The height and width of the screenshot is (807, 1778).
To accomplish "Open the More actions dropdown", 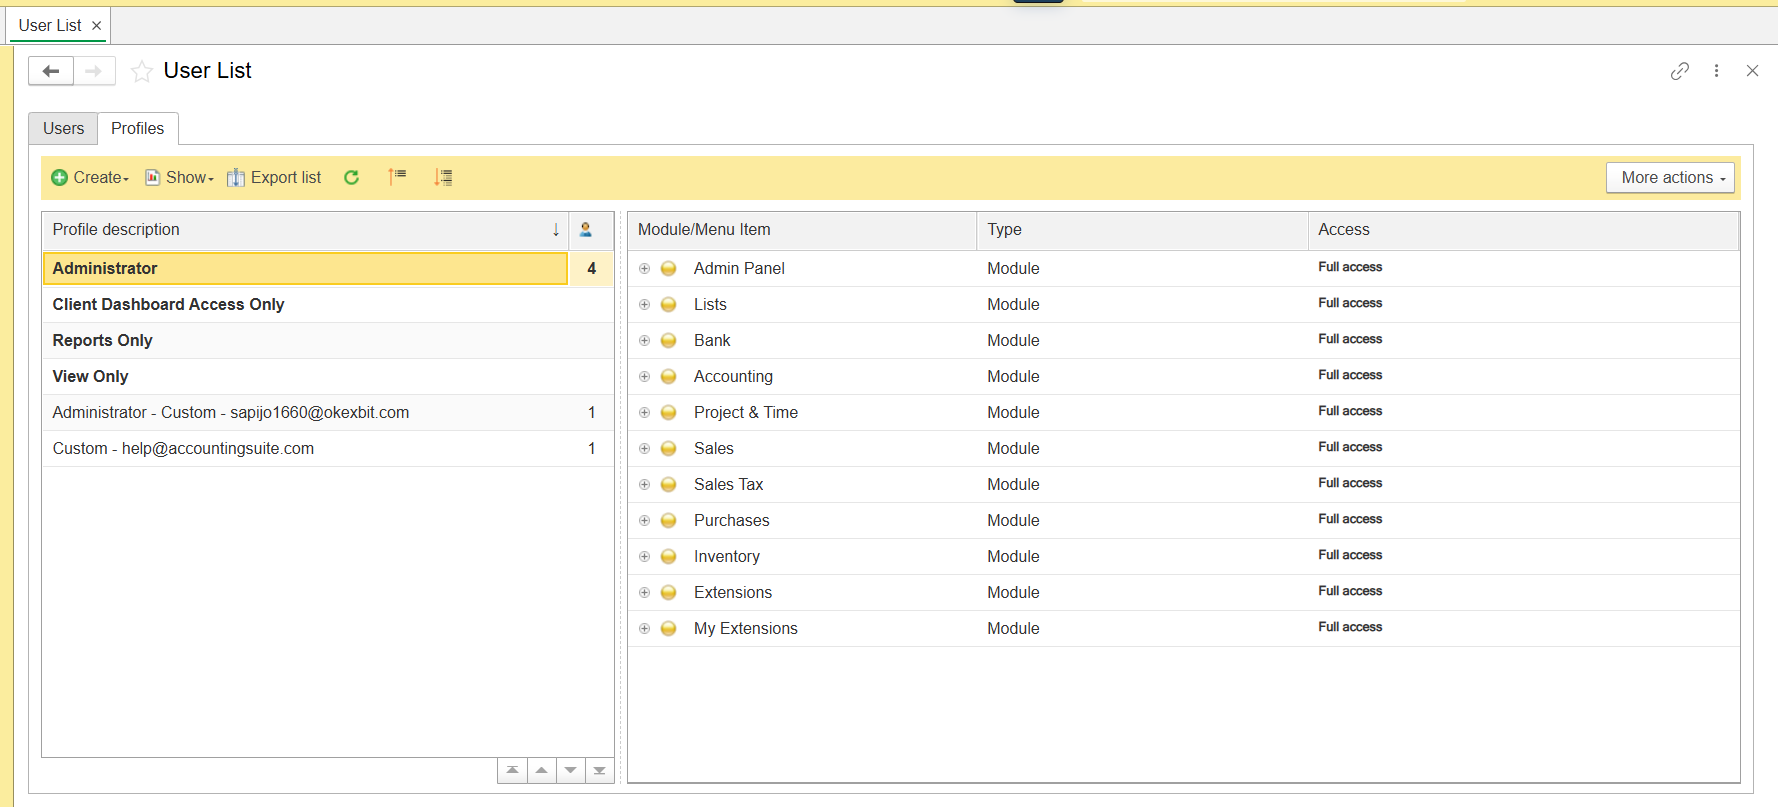I will tap(1670, 177).
